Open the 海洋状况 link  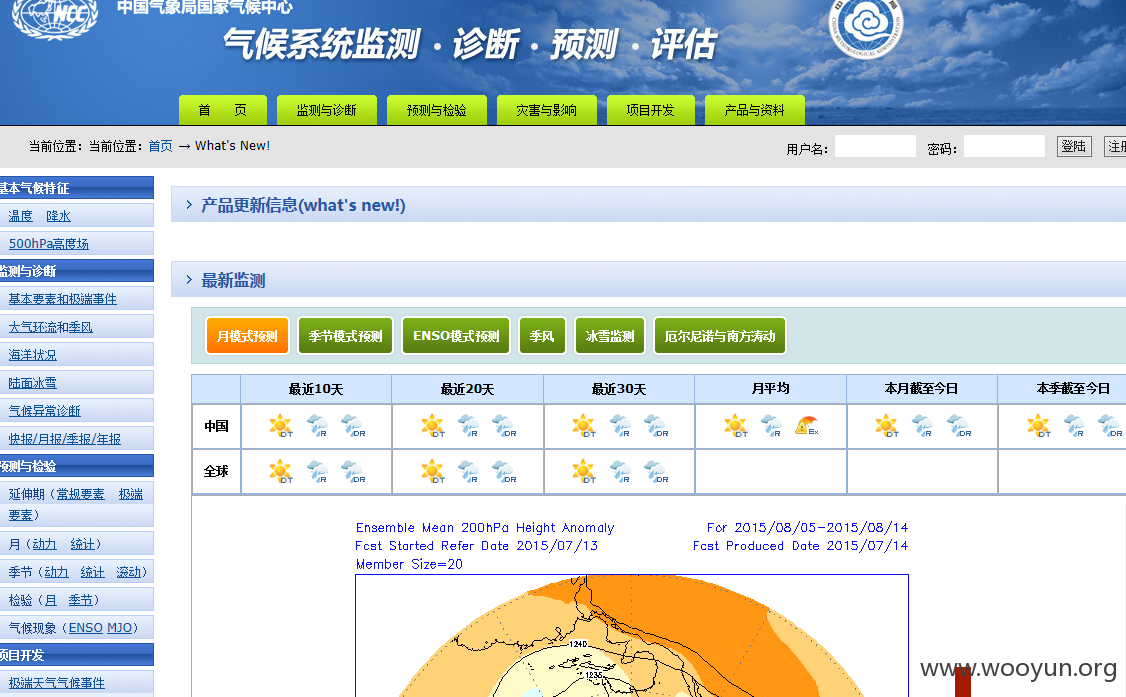coord(32,355)
